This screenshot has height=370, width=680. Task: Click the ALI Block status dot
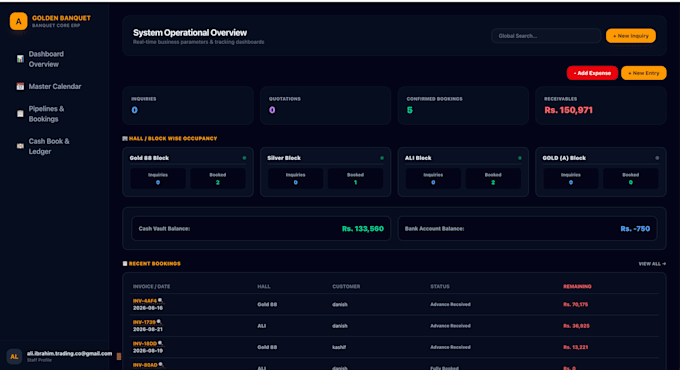click(x=520, y=158)
